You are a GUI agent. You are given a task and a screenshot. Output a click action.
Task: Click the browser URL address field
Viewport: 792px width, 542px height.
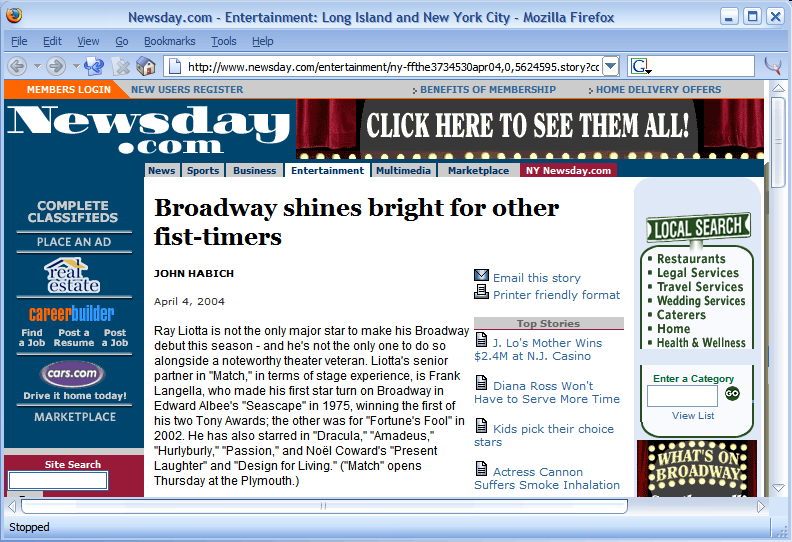pos(393,66)
